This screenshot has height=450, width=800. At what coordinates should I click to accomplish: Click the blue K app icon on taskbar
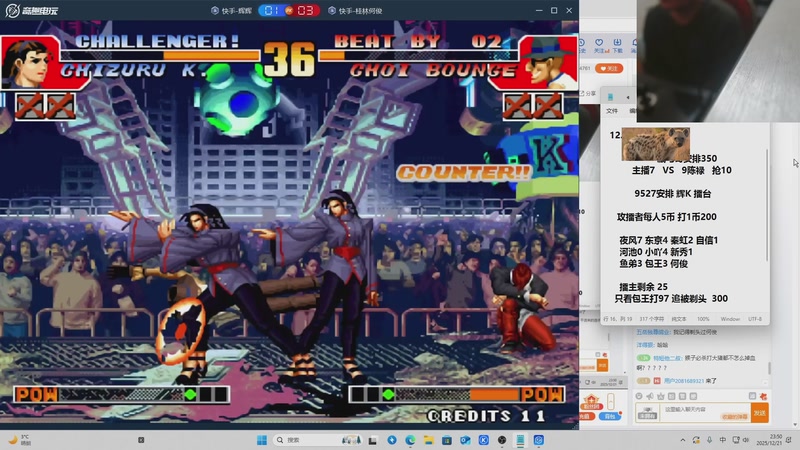pyautogui.click(x=483, y=440)
